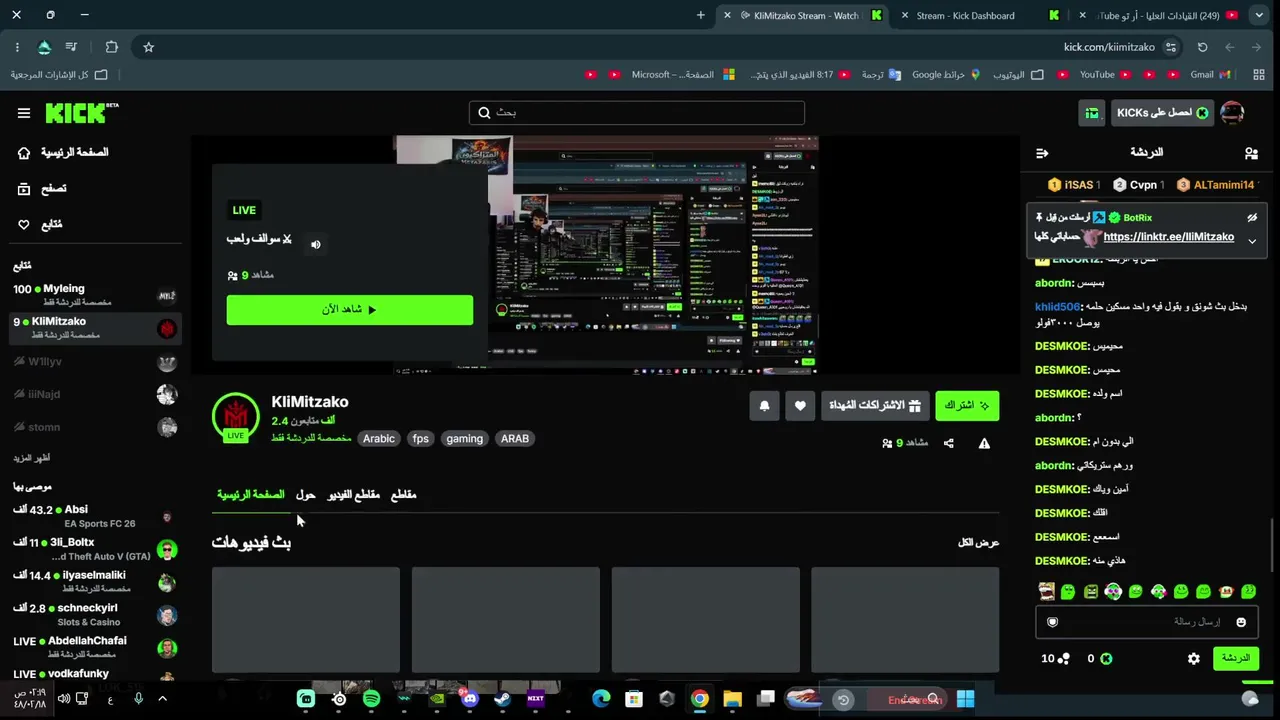Click the green Watch Now button
The height and width of the screenshot is (720, 1280).
coord(350,309)
